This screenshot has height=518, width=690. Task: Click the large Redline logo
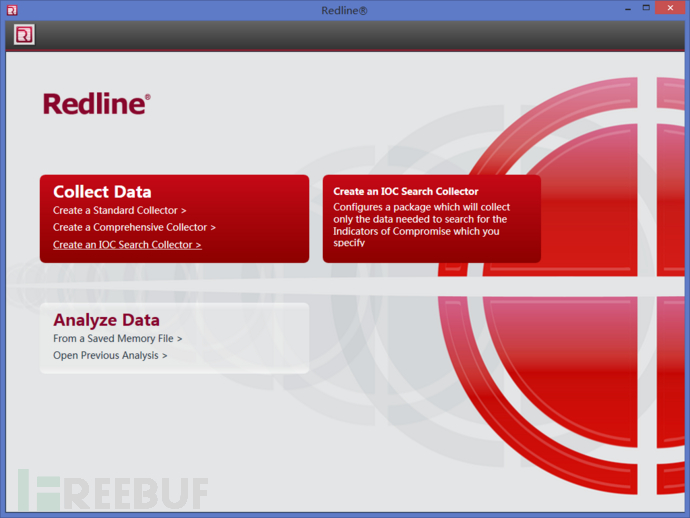[x=96, y=104]
